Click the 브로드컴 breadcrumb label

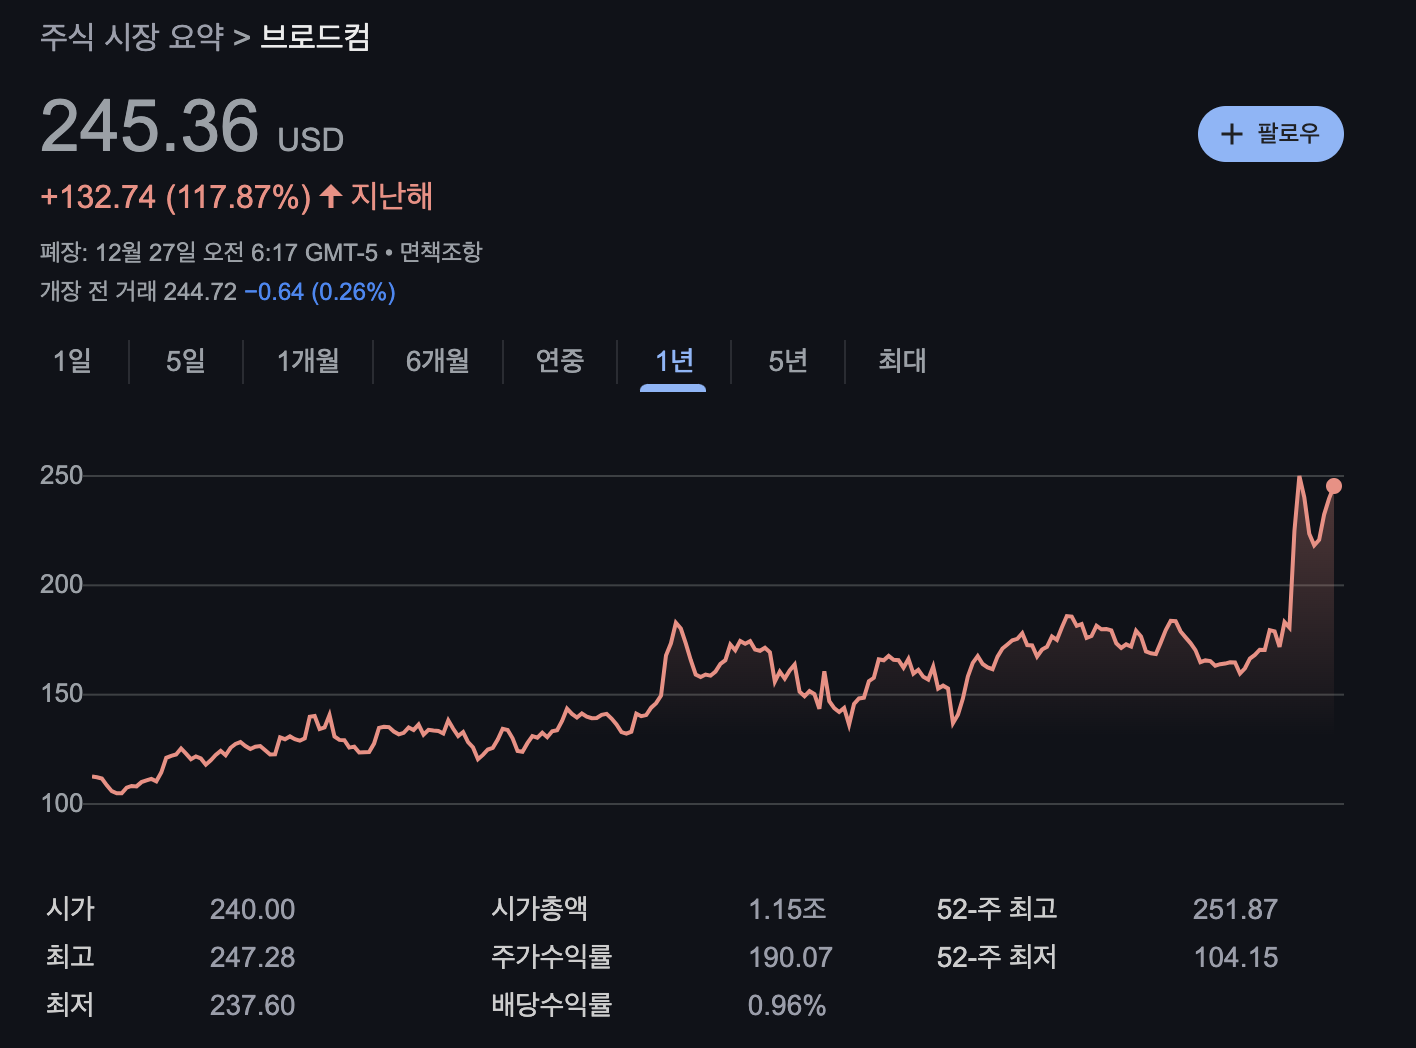pos(313,38)
